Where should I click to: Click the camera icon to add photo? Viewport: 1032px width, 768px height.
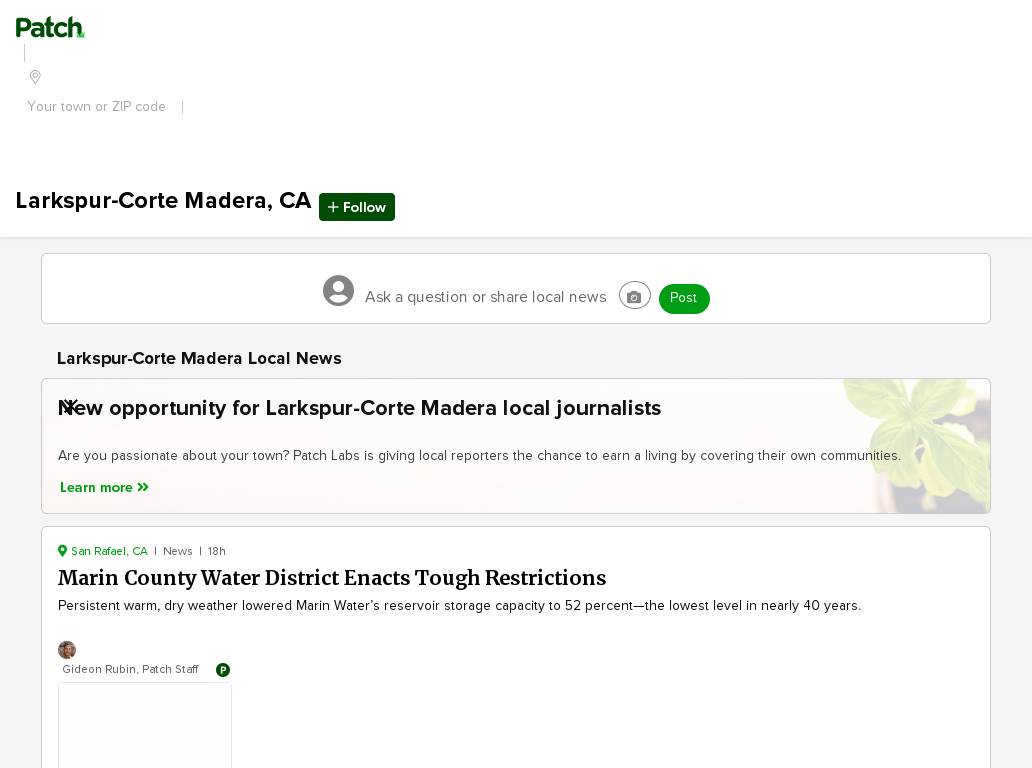point(634,296)
